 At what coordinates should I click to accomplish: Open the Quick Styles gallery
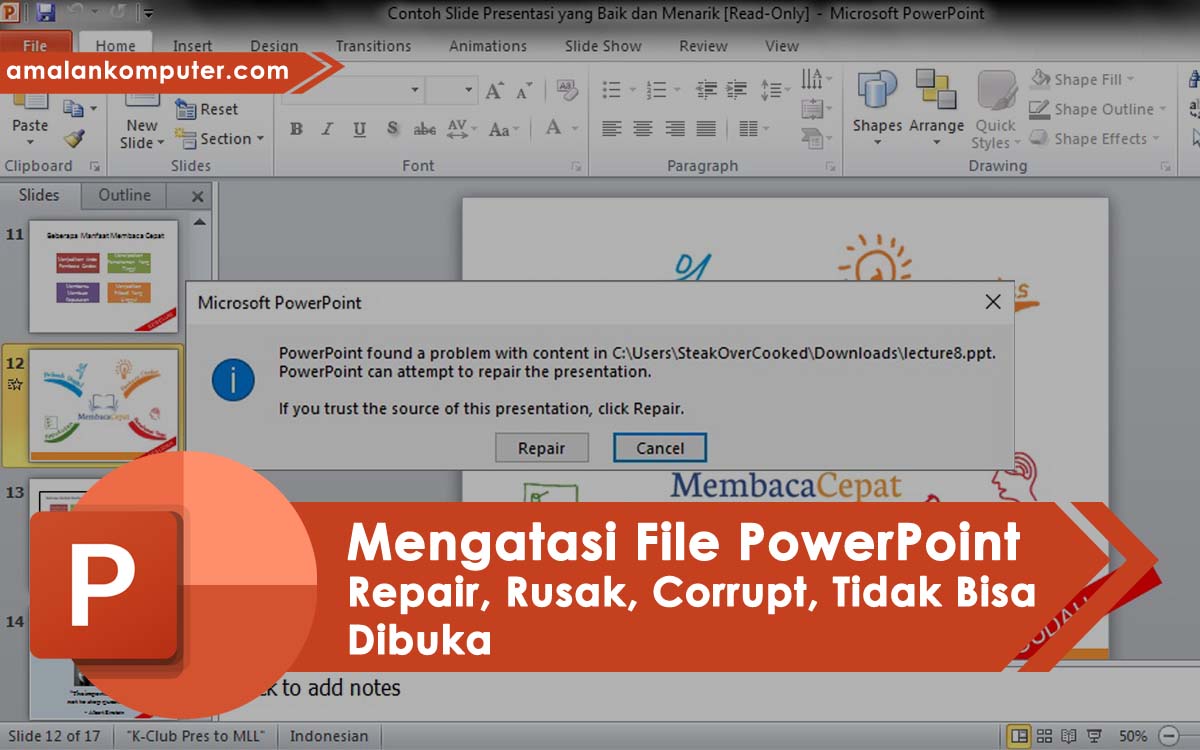click(x=995, y=110)
